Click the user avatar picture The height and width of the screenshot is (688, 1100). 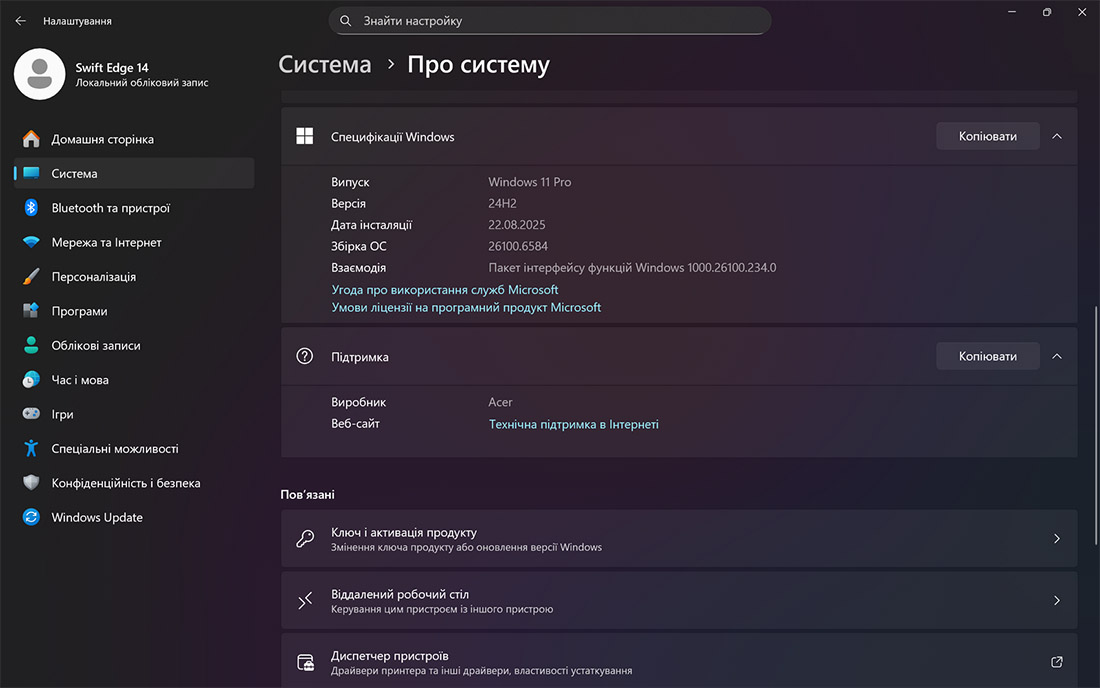[39, 74]
